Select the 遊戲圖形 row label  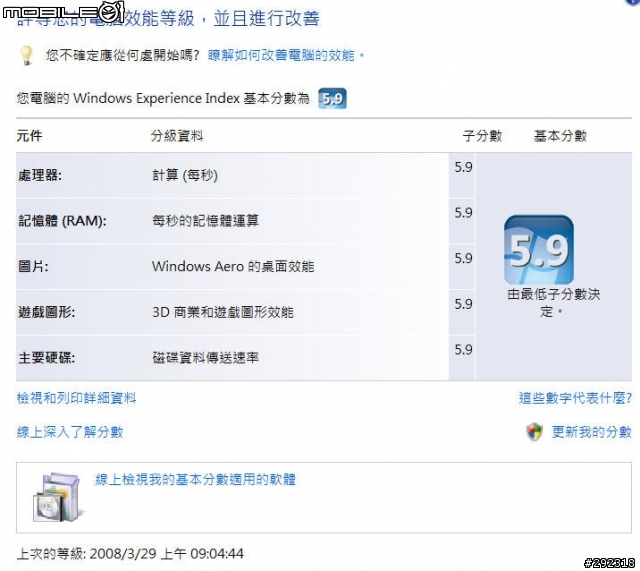click(x=47, y=312)
